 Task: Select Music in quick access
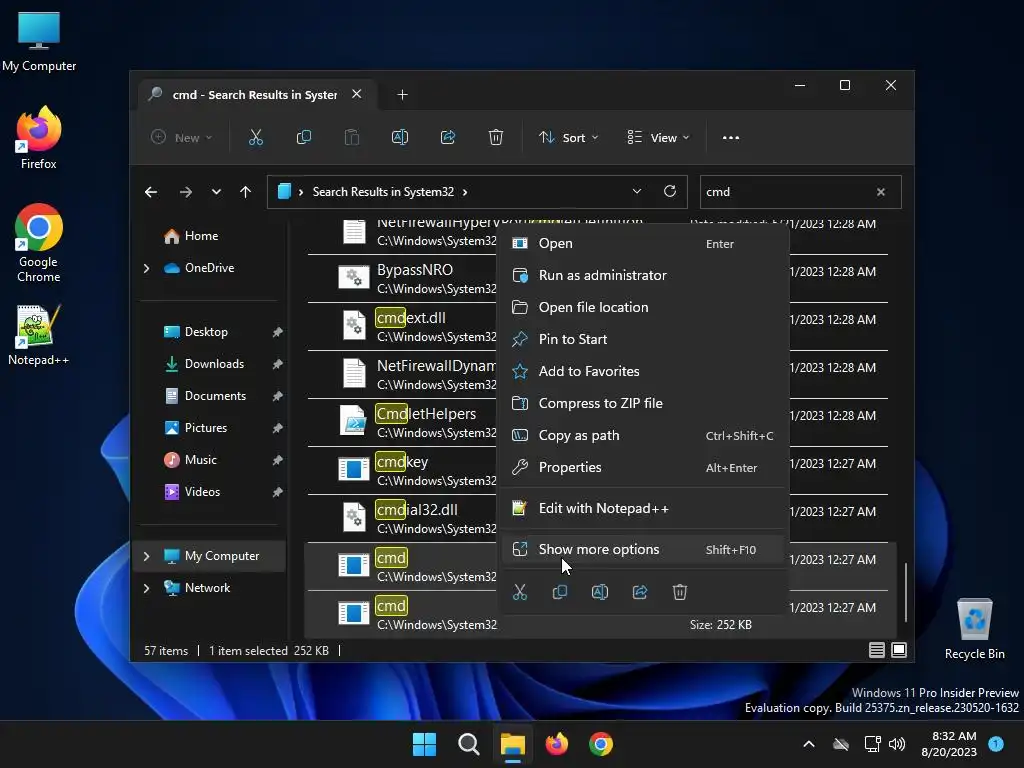pos(209,460)
